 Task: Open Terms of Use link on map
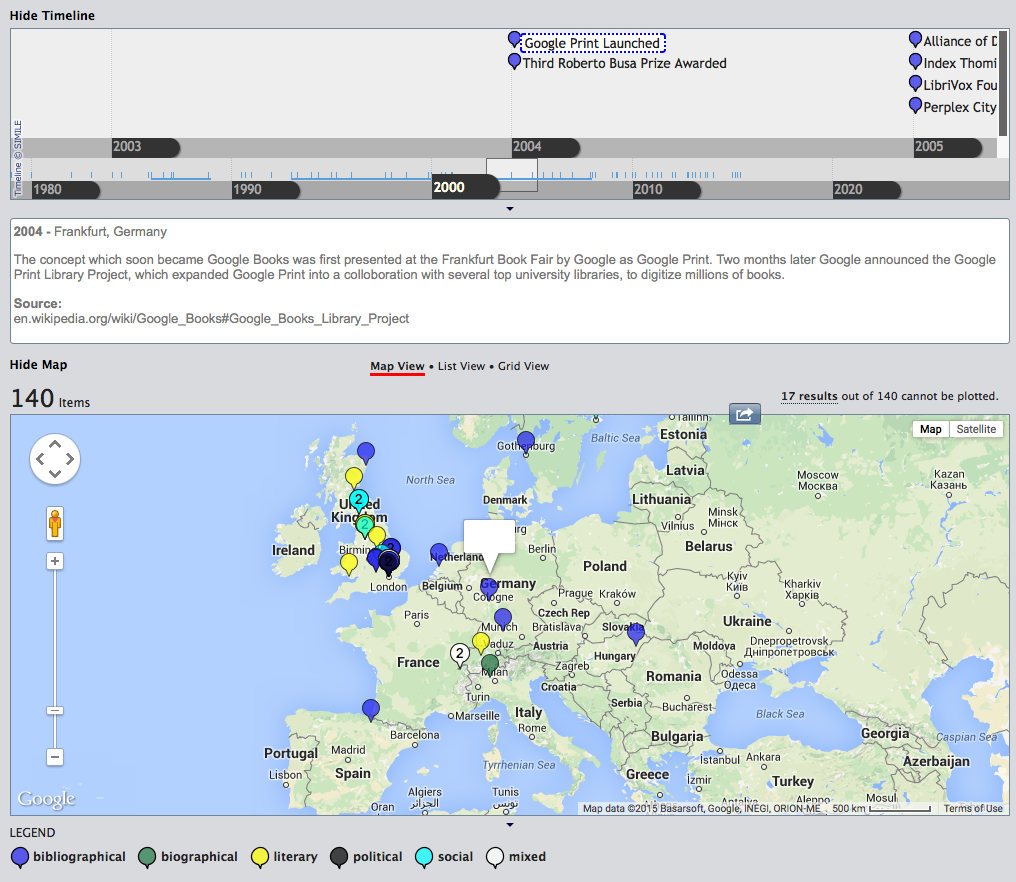pos(973,808)
